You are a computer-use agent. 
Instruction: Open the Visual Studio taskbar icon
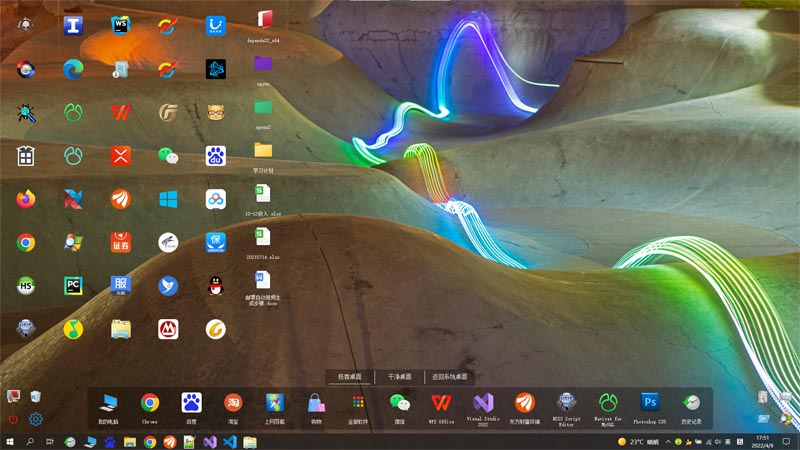[210, 442]
